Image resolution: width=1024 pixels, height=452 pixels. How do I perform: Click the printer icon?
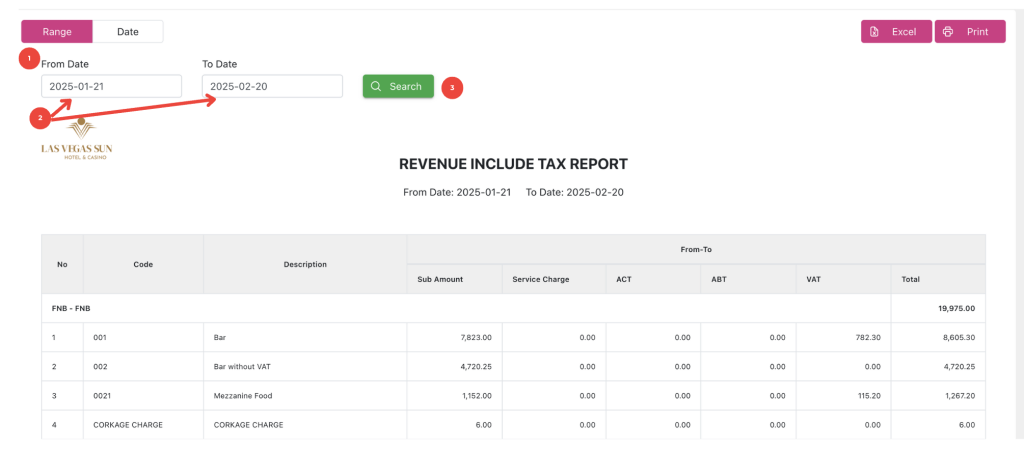point(948,32)
